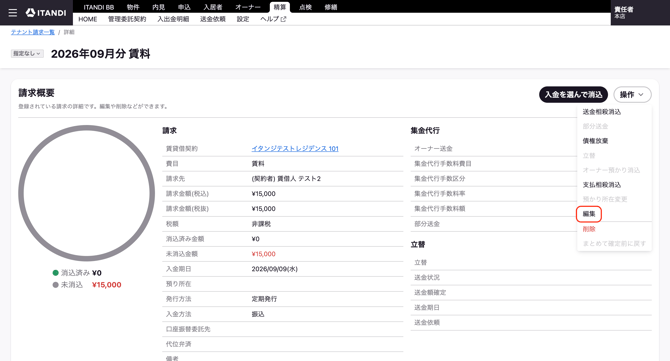Click the disabled オーナー預かり消込 menu entry
Viewport: 670px width, 361px height.
click(x=611, y=170)
